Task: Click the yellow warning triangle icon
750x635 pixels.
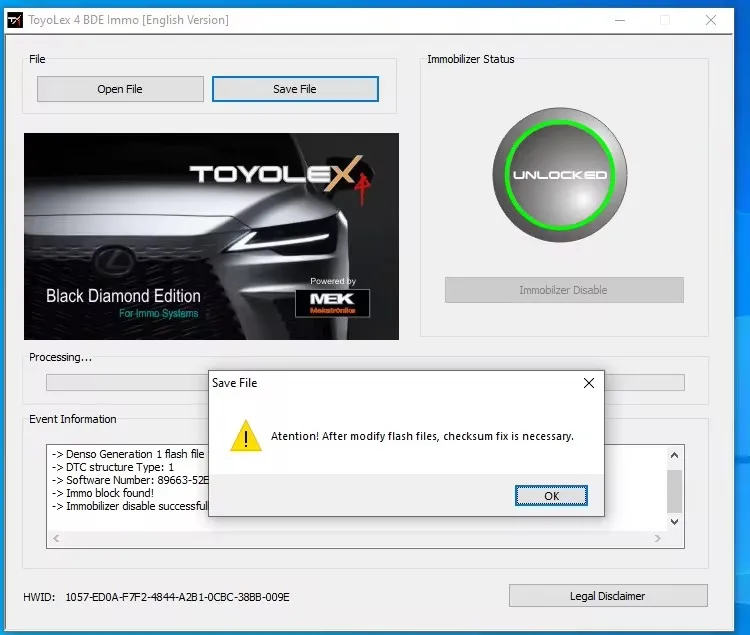Action: [246, 436]
